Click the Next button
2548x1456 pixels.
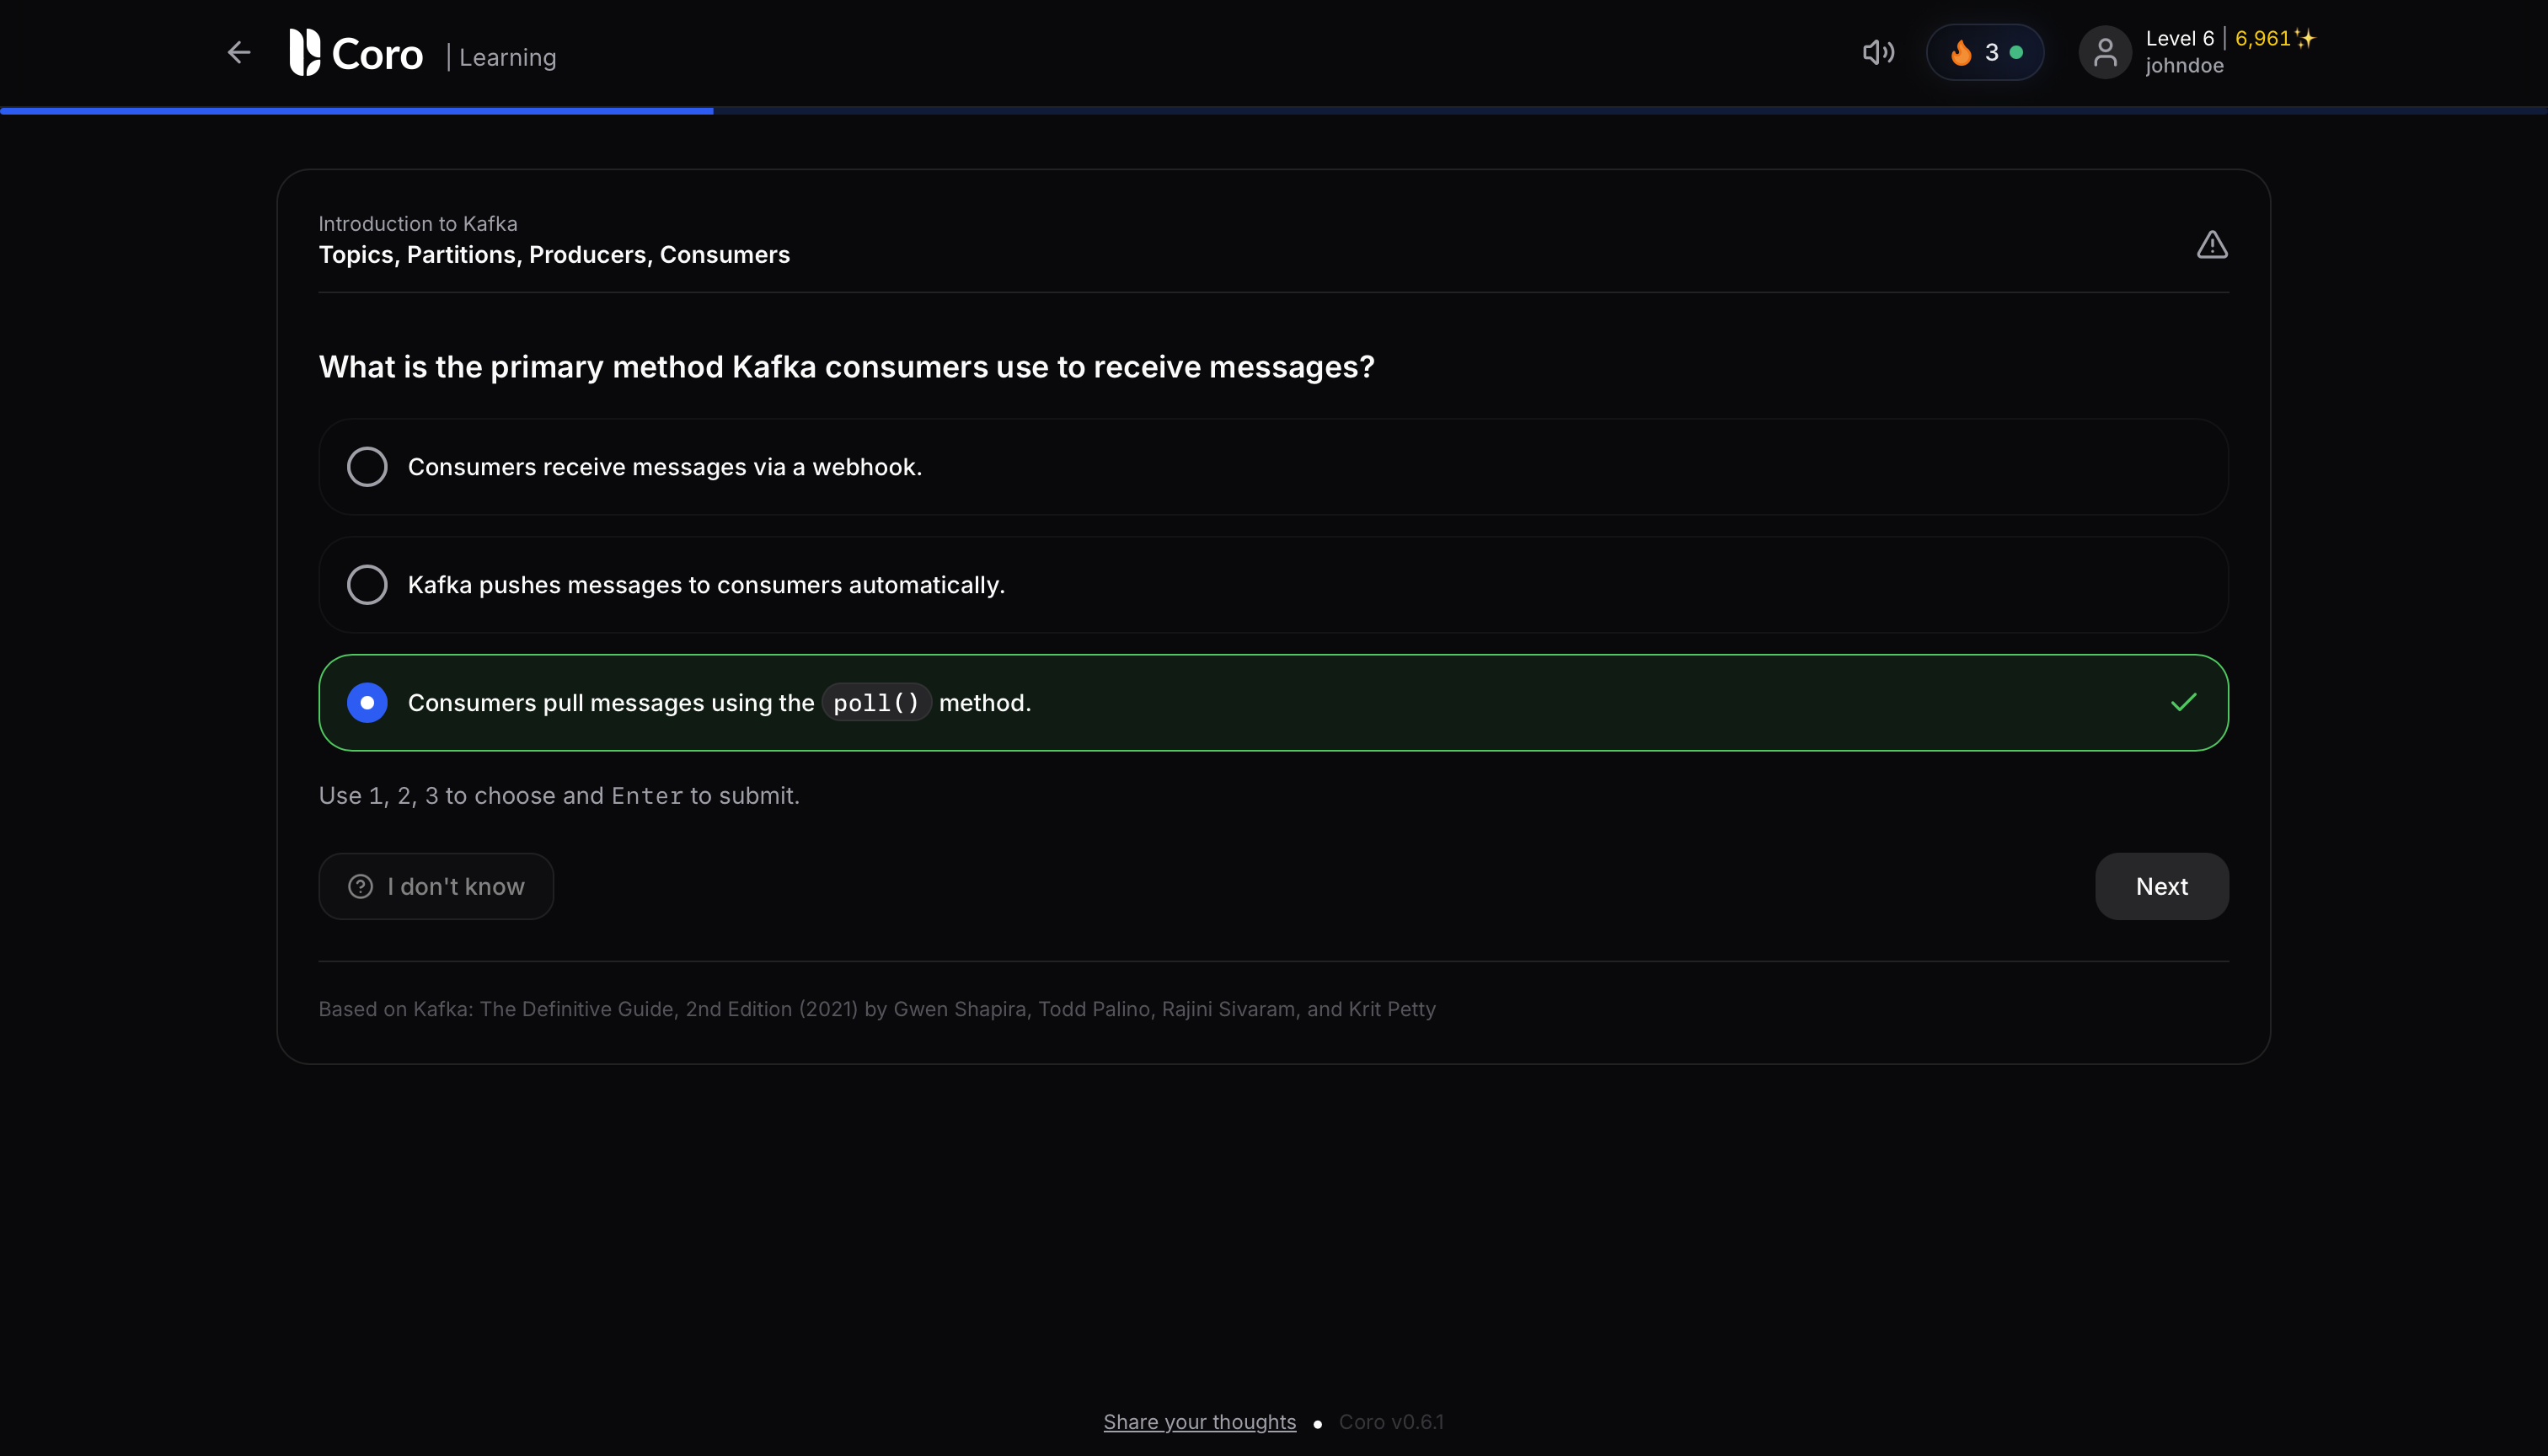[2161, 887]
